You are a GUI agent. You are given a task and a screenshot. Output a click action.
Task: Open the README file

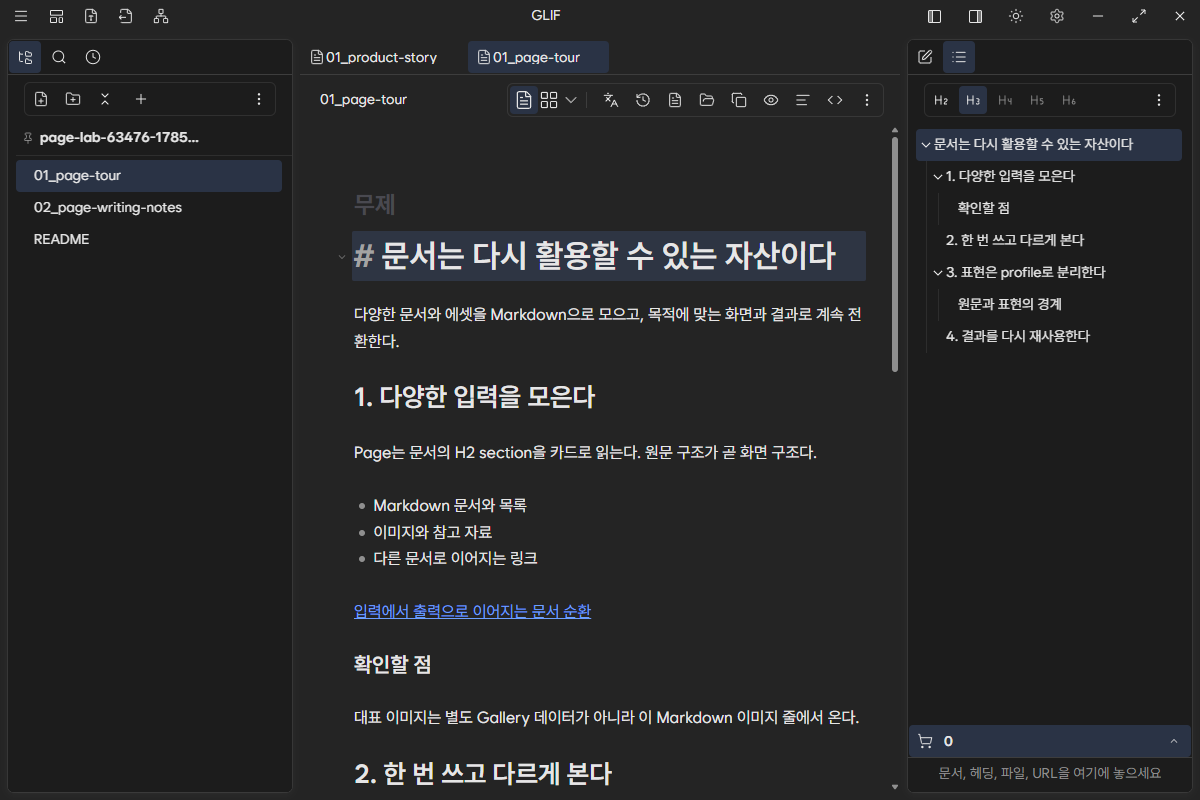pyautogui.click(x=149, y=239)
